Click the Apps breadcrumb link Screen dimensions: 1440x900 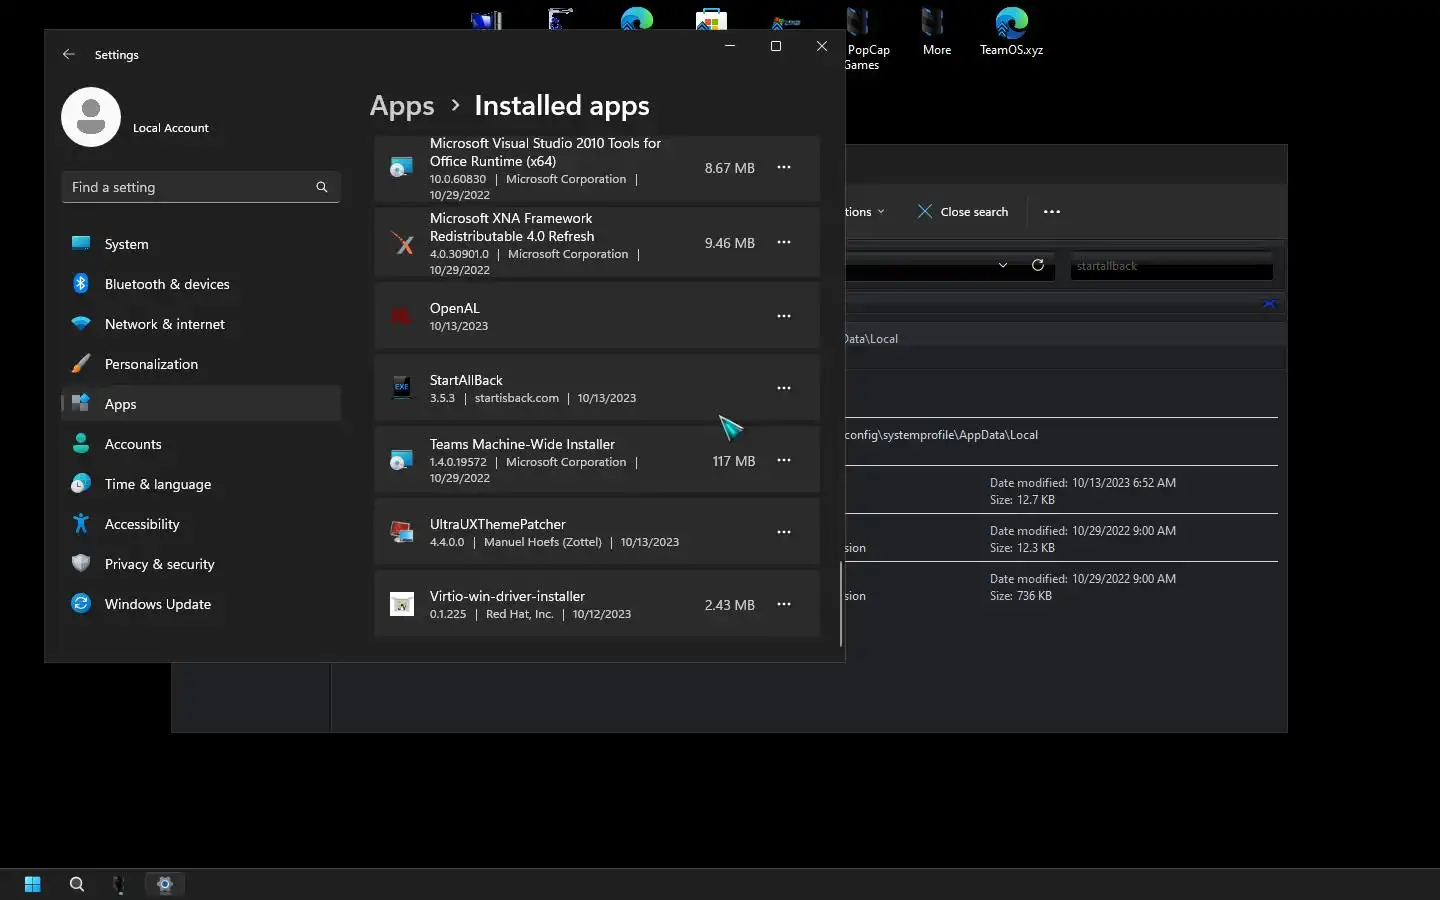tap(402, 106)
